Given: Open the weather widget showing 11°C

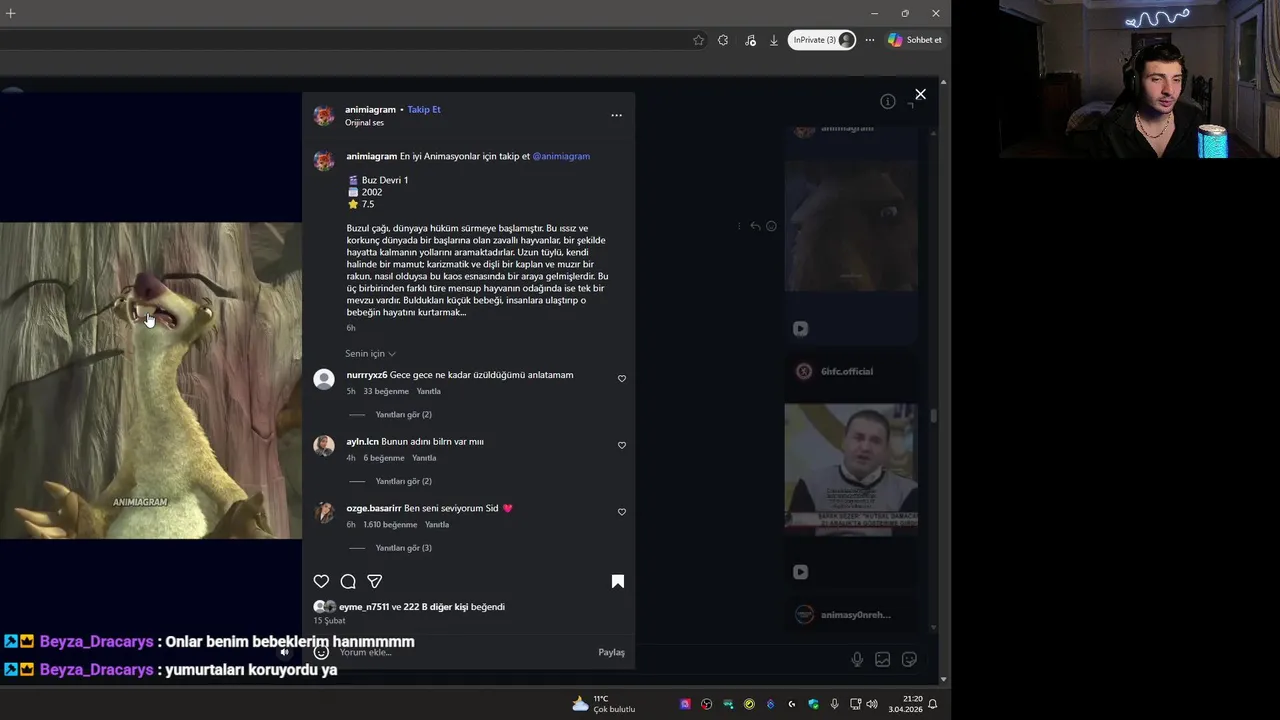Looking at the screenshot, I should 603,704.
